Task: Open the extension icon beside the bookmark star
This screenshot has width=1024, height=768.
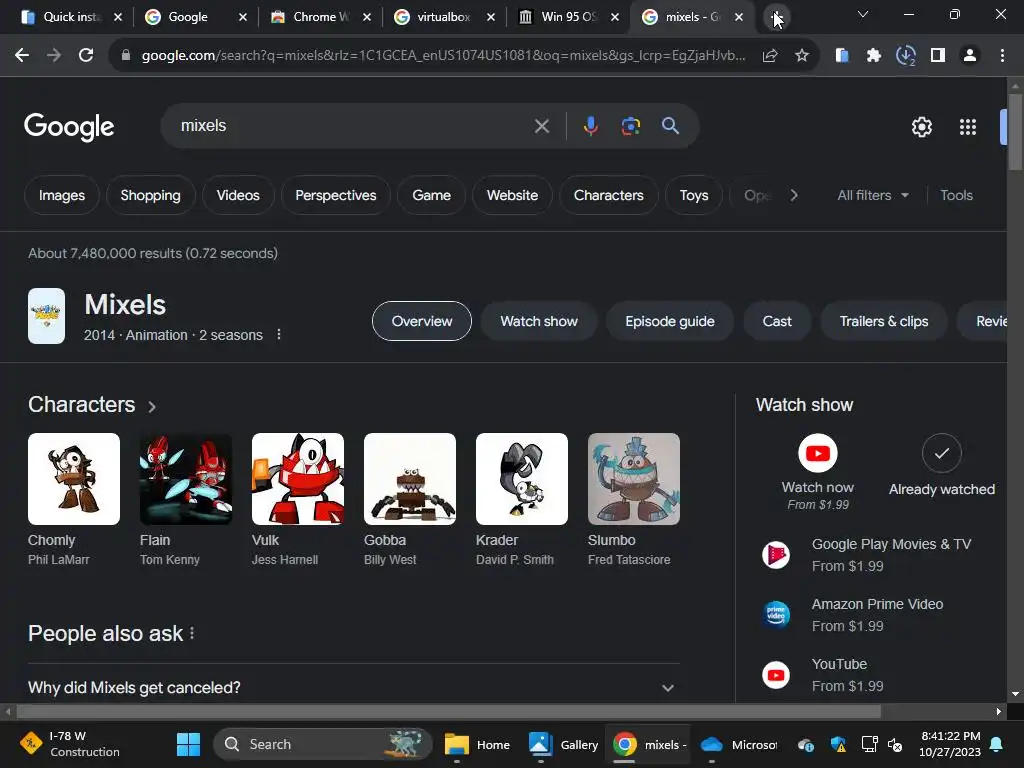Action: tap(842, 56)
